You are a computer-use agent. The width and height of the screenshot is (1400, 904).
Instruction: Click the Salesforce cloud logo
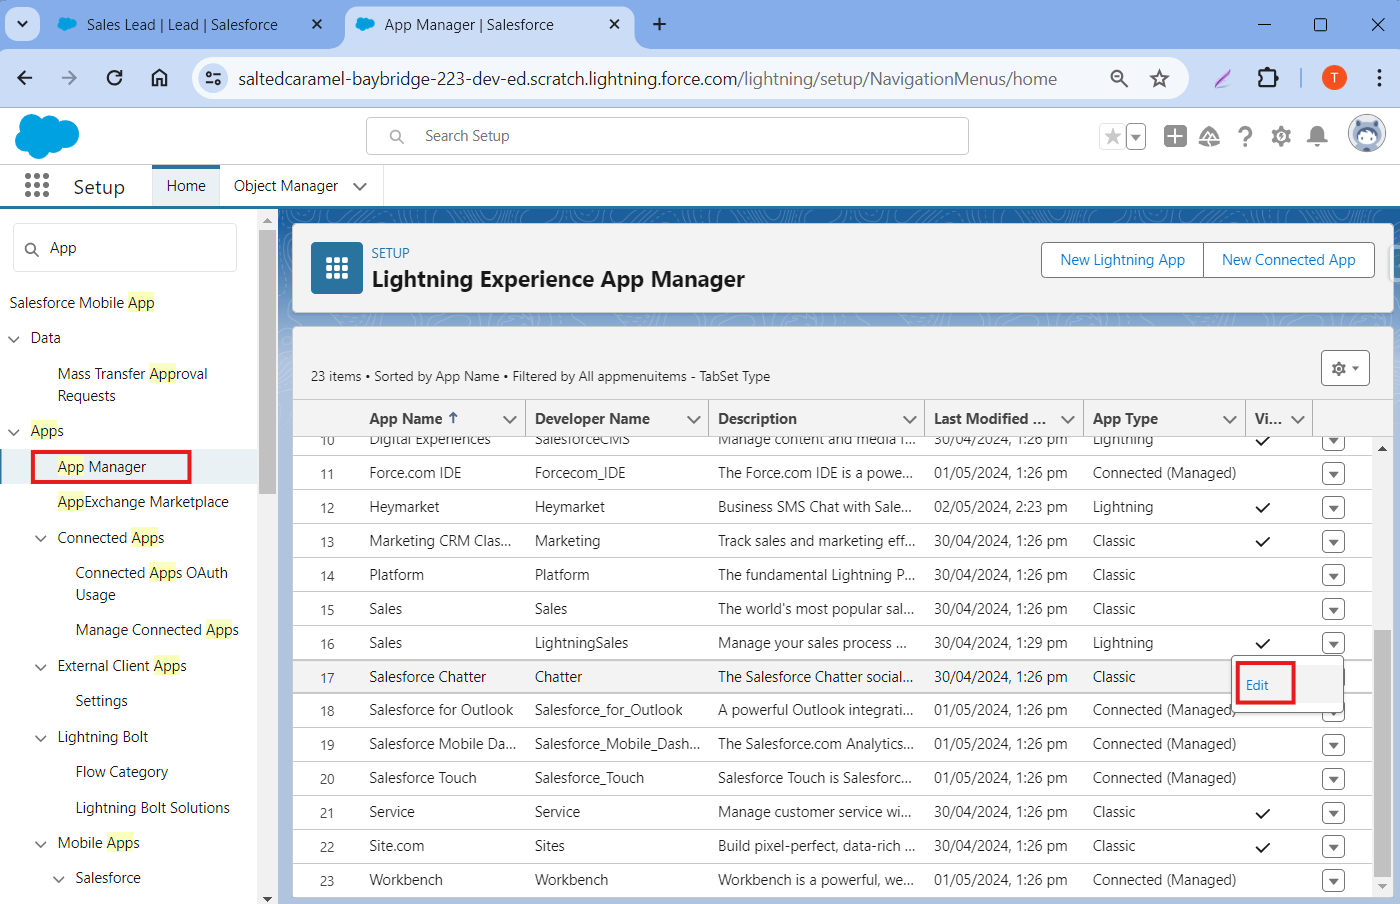tap(47, 136)
